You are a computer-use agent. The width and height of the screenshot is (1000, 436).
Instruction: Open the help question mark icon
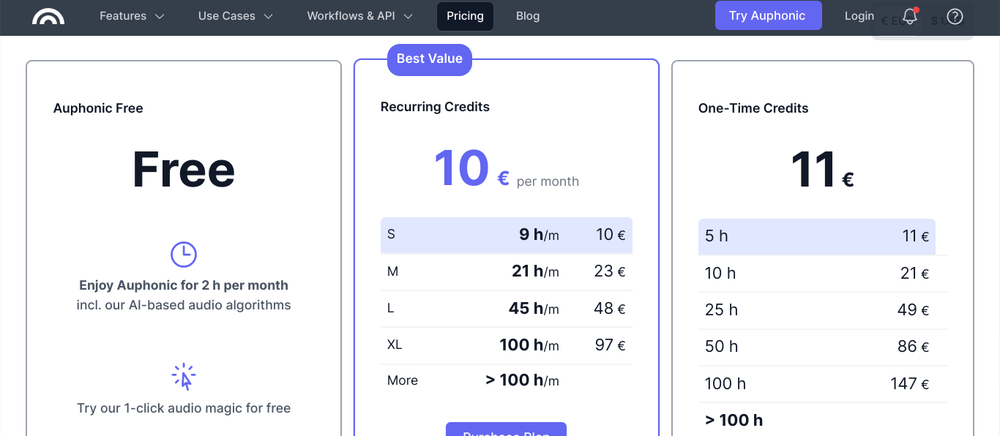tap(955, 16)
